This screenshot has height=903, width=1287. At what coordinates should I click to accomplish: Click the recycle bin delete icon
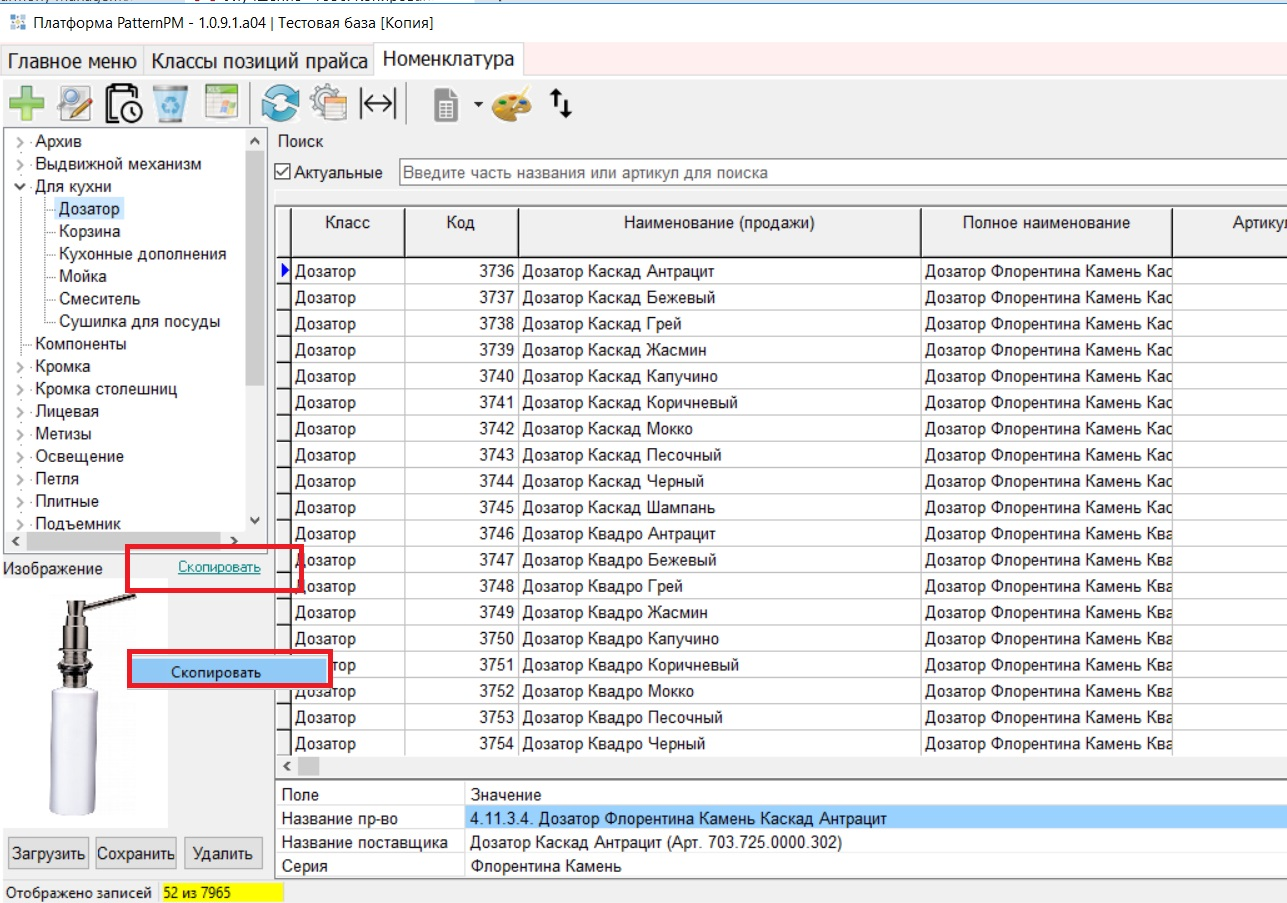171,103
